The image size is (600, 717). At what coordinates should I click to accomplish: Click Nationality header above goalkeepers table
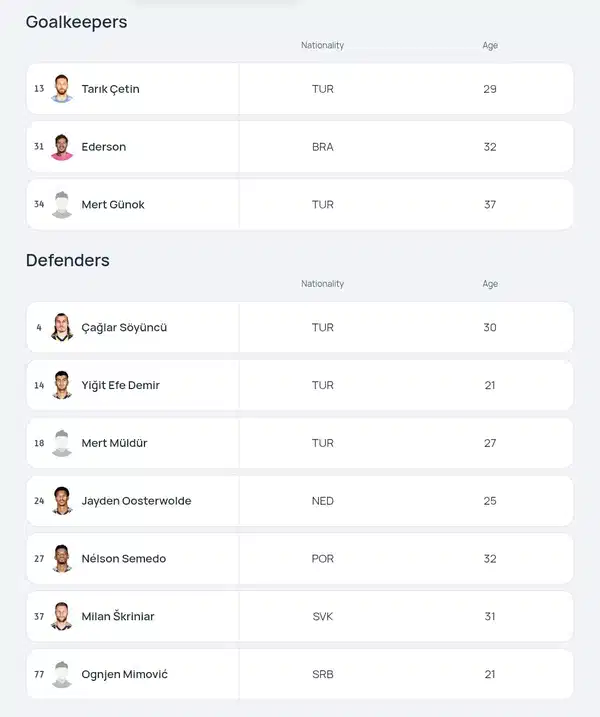click(x=322, y=45)
